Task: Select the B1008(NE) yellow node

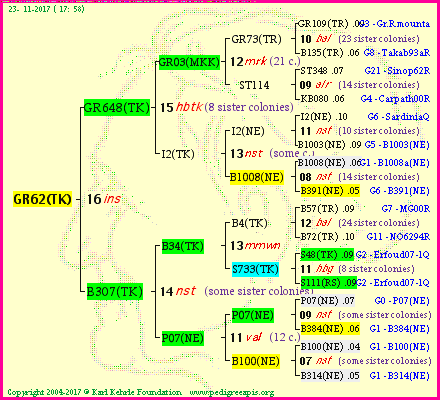Action: [257, 177]
